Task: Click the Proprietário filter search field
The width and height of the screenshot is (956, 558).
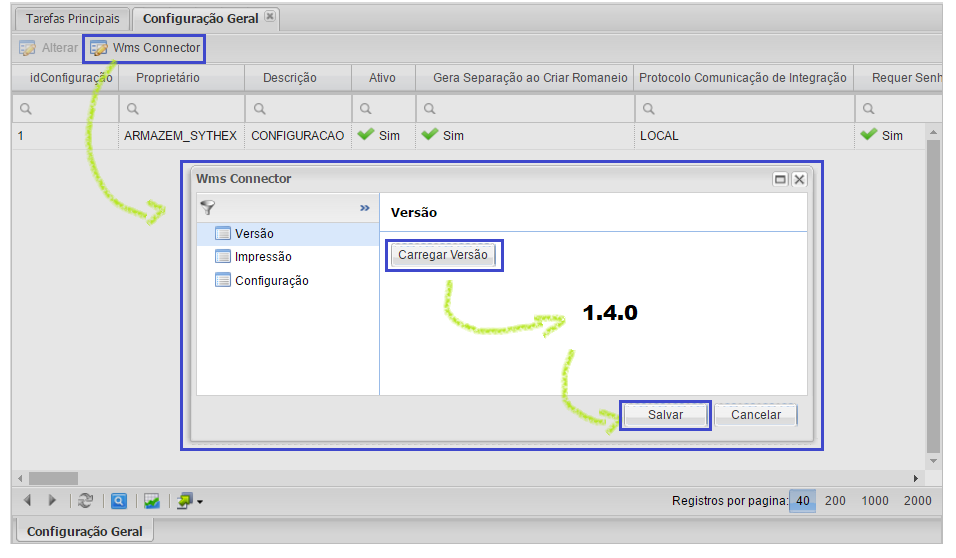Action: 182,109
